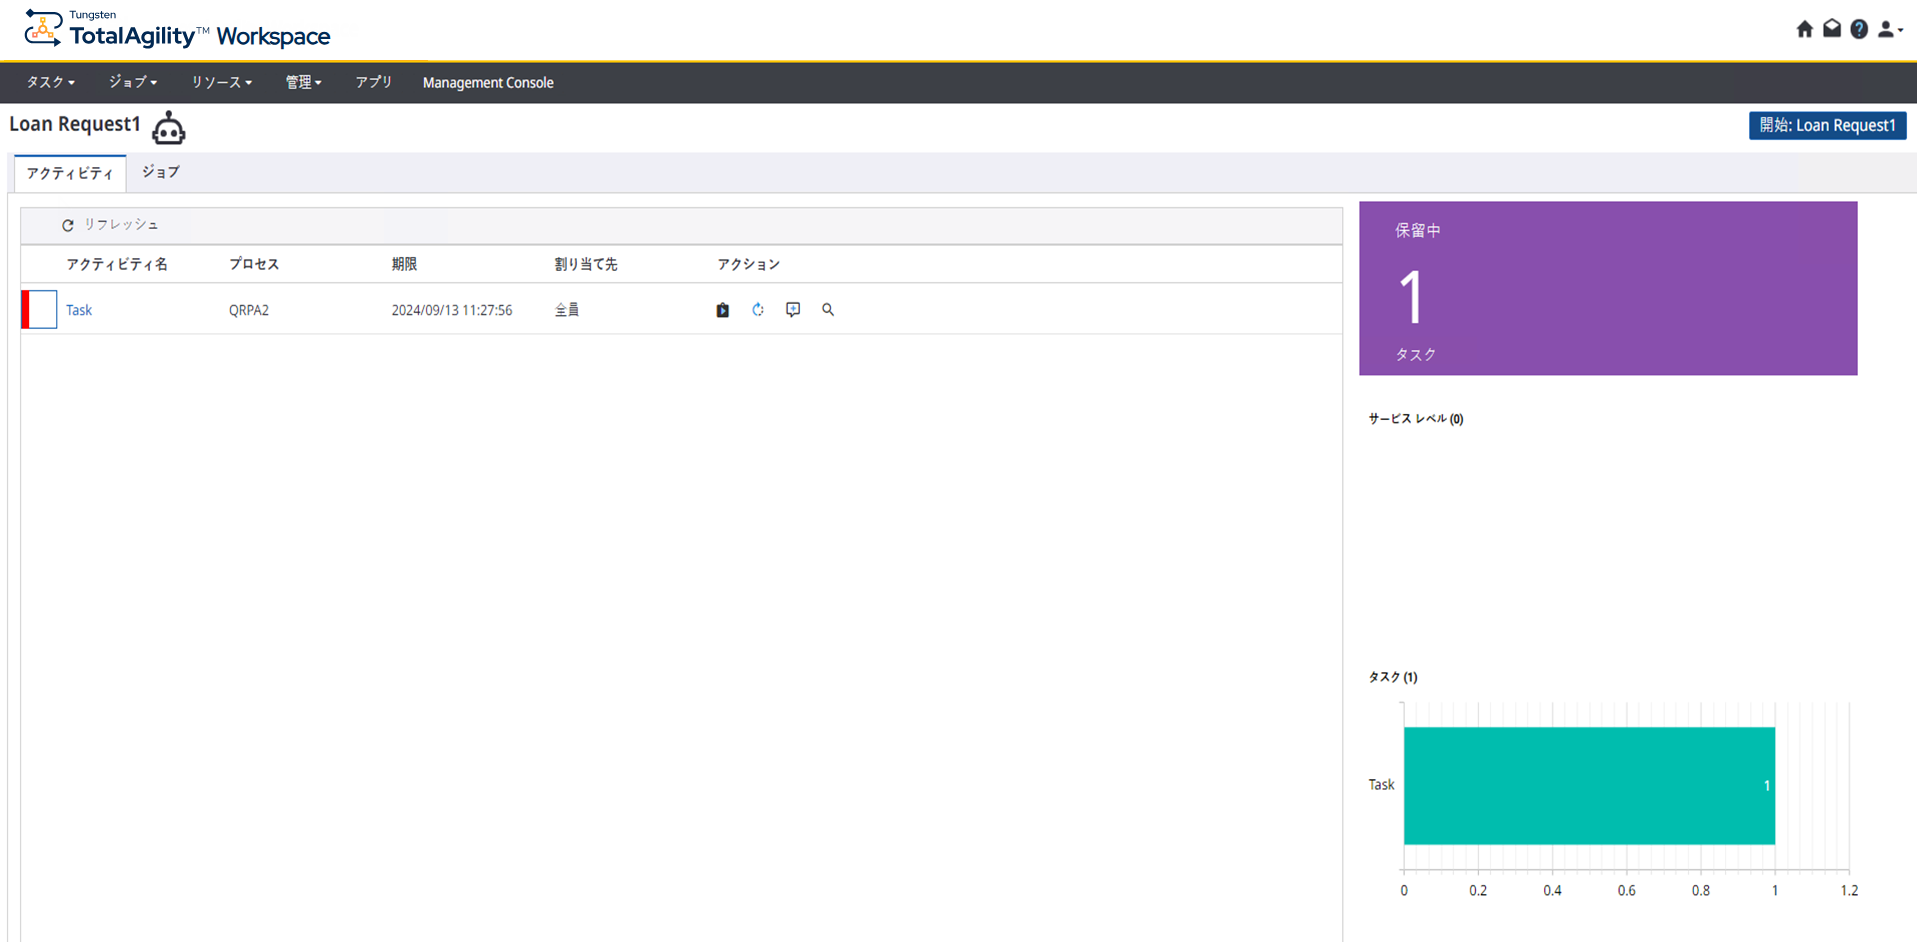Add a note via the comment icon
This screenshot has width=1917, height=942.
793,310
